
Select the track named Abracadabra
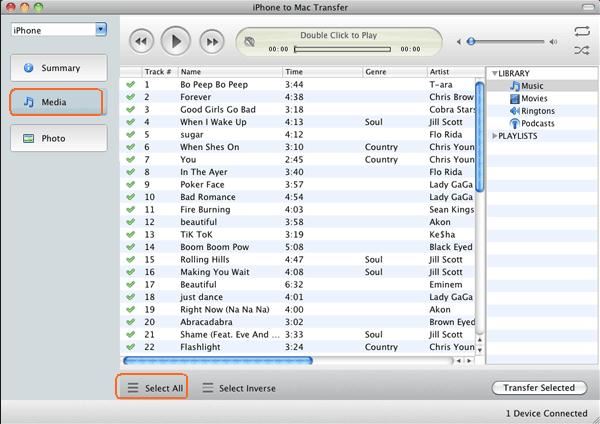point(206,322)
